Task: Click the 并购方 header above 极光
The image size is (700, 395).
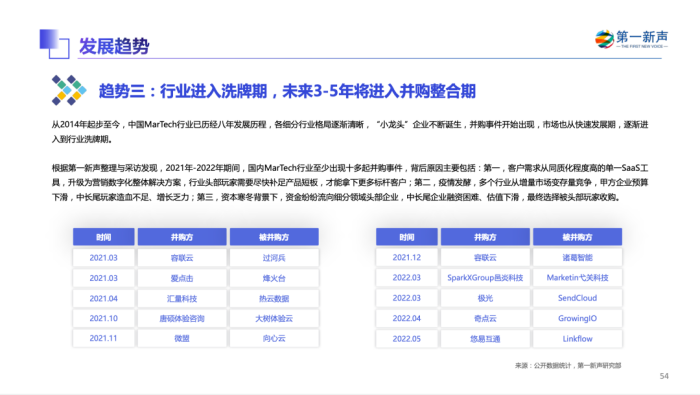Action: point(485,237)
